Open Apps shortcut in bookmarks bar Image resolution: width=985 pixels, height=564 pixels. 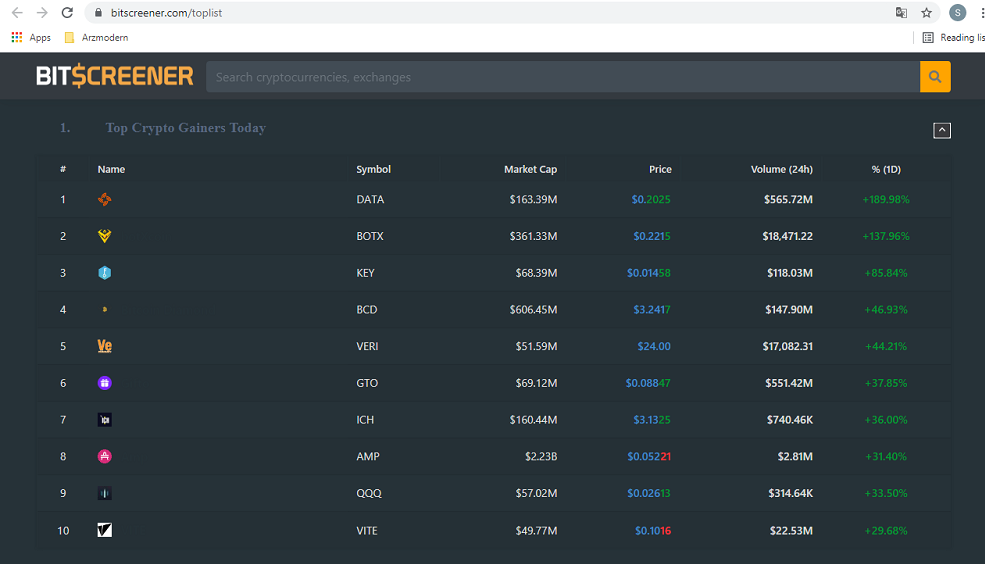[31, 38]
